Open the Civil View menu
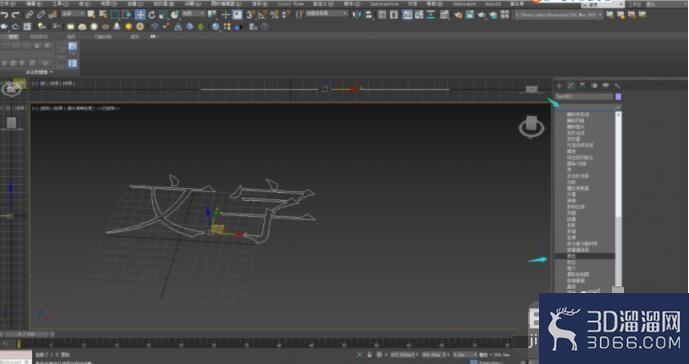 [x=290, y=4]
